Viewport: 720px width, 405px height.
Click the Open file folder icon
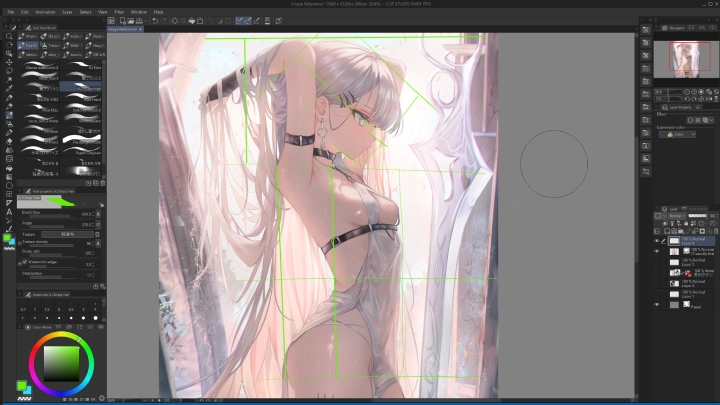[130, 21]
